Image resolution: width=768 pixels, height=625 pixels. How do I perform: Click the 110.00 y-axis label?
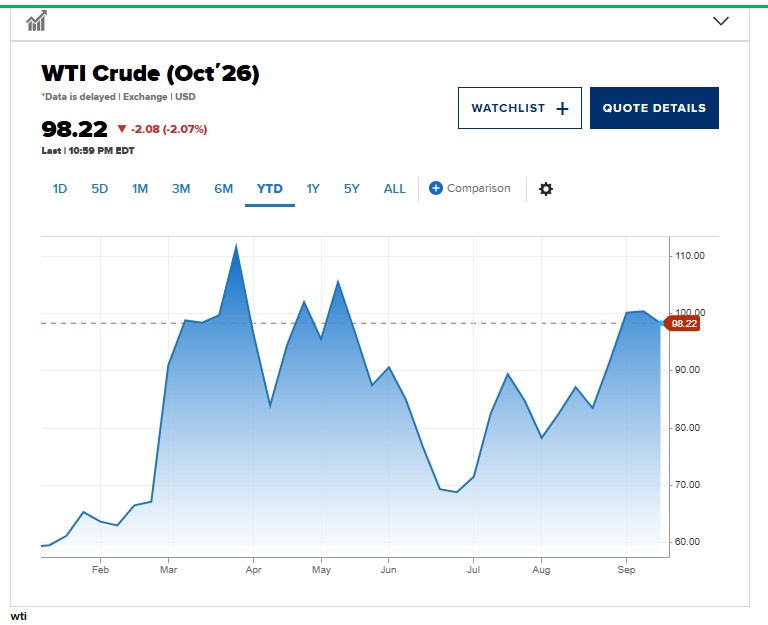click(x=690, y=256)
